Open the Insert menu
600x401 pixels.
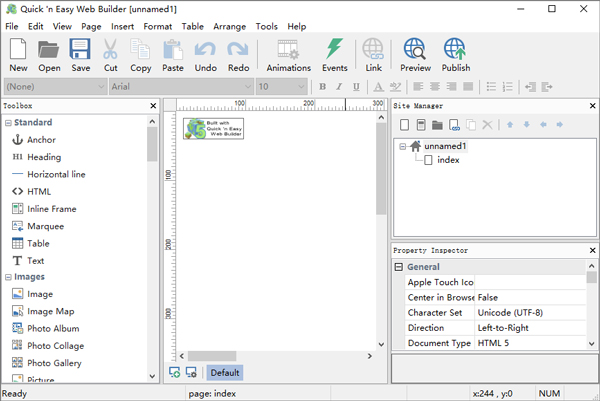point(122,26)
